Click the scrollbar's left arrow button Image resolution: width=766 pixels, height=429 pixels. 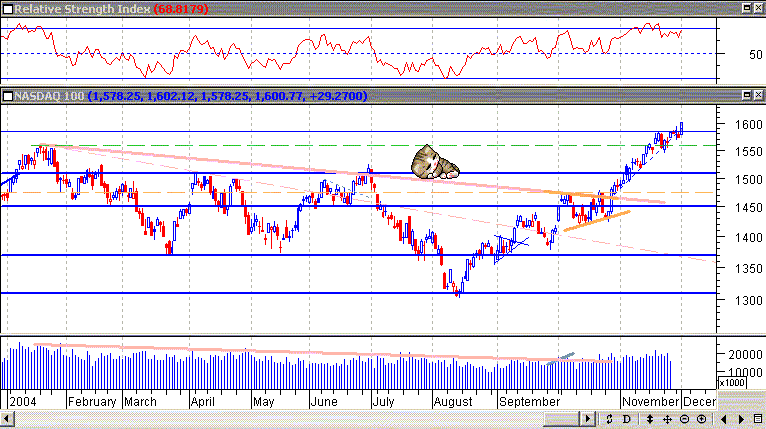[x=7, y=419]
